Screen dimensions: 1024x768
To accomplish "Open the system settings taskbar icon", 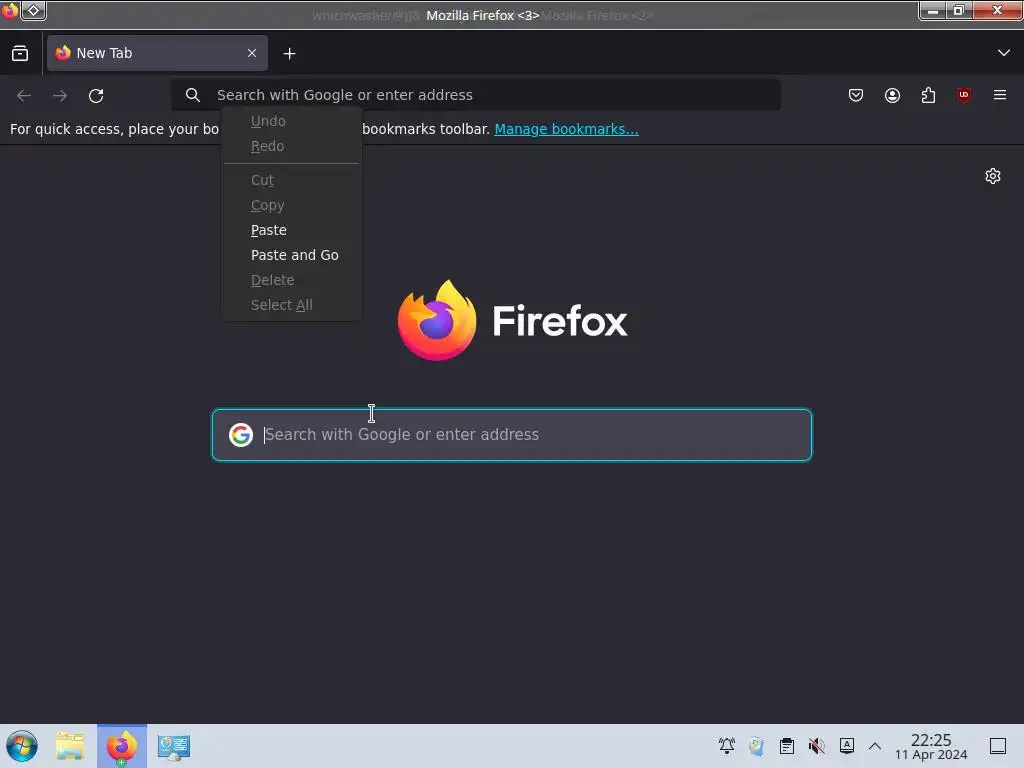I will (x=174, y=746).
